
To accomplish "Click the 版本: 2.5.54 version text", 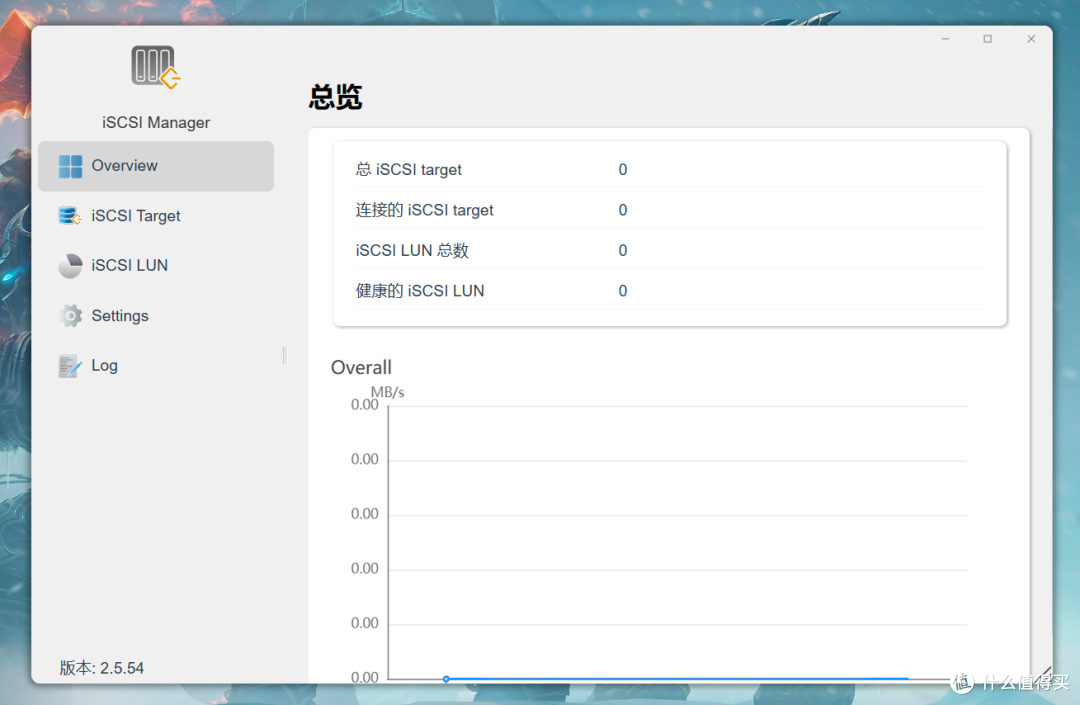I will [x=102, y=668].
